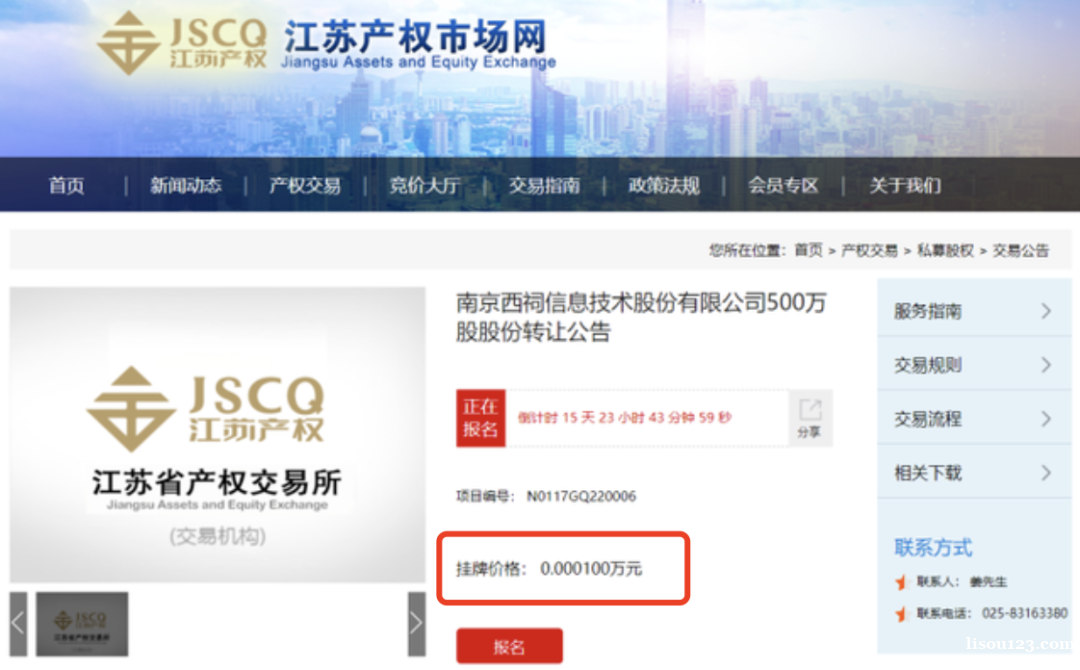This screenshot has height=670, width=1080.
Task: Expand the 服务指南 chevron
Action: tap(1046, 311)
